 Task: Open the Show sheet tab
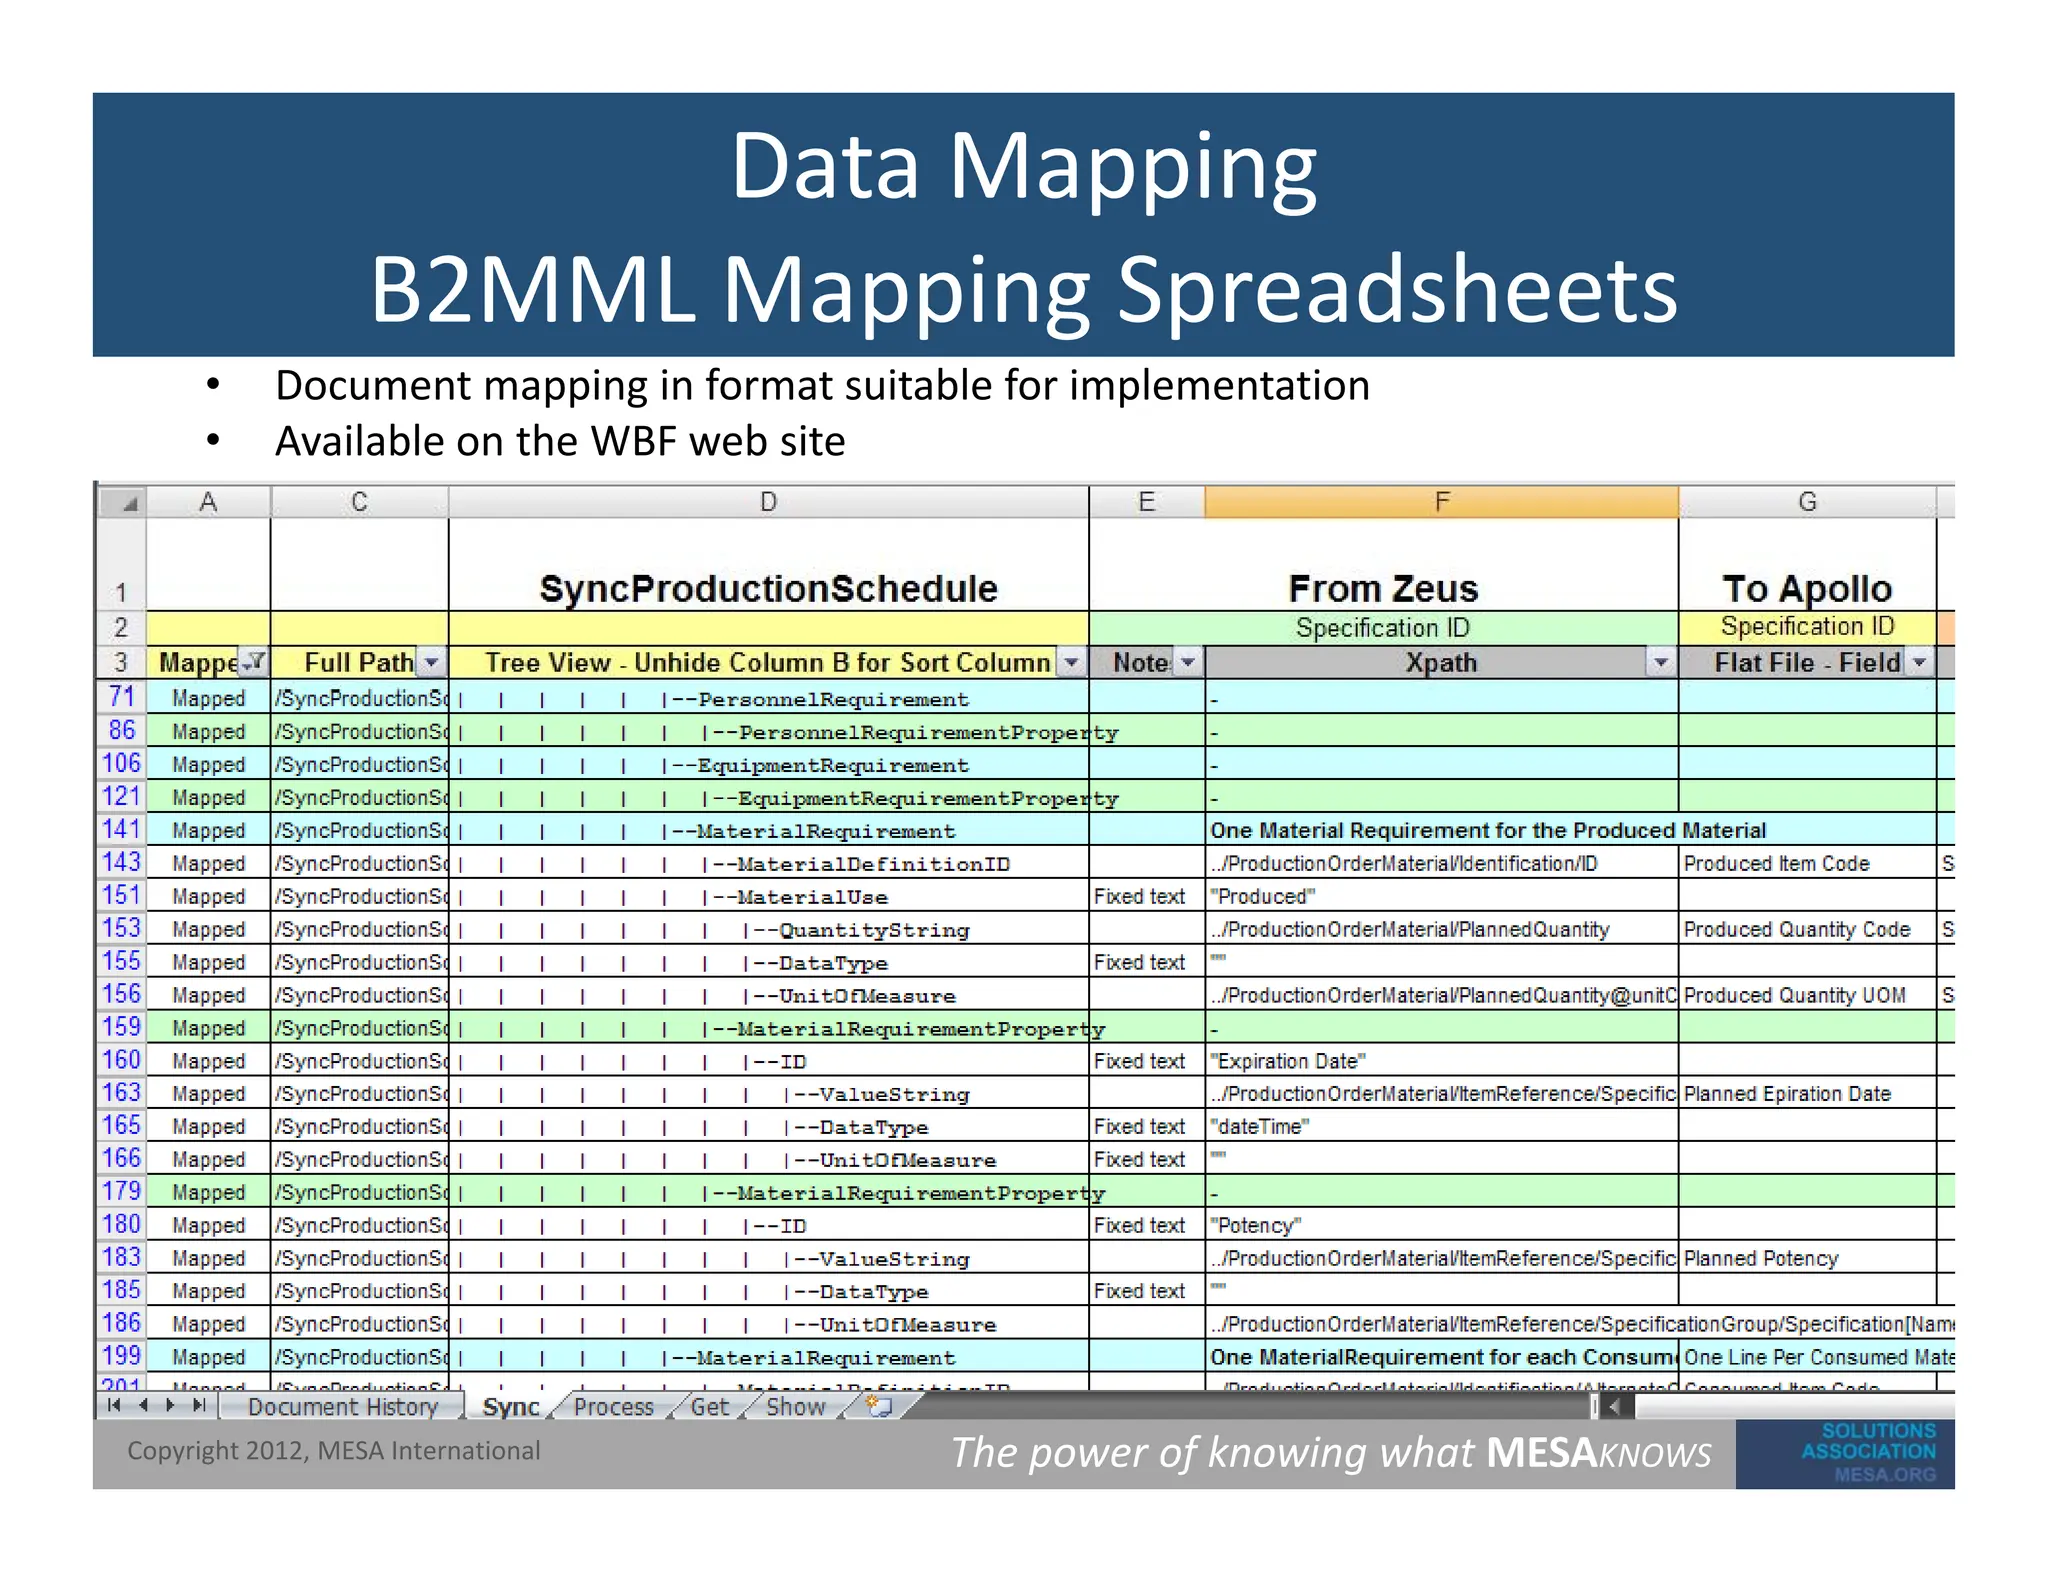point(796,1406)
